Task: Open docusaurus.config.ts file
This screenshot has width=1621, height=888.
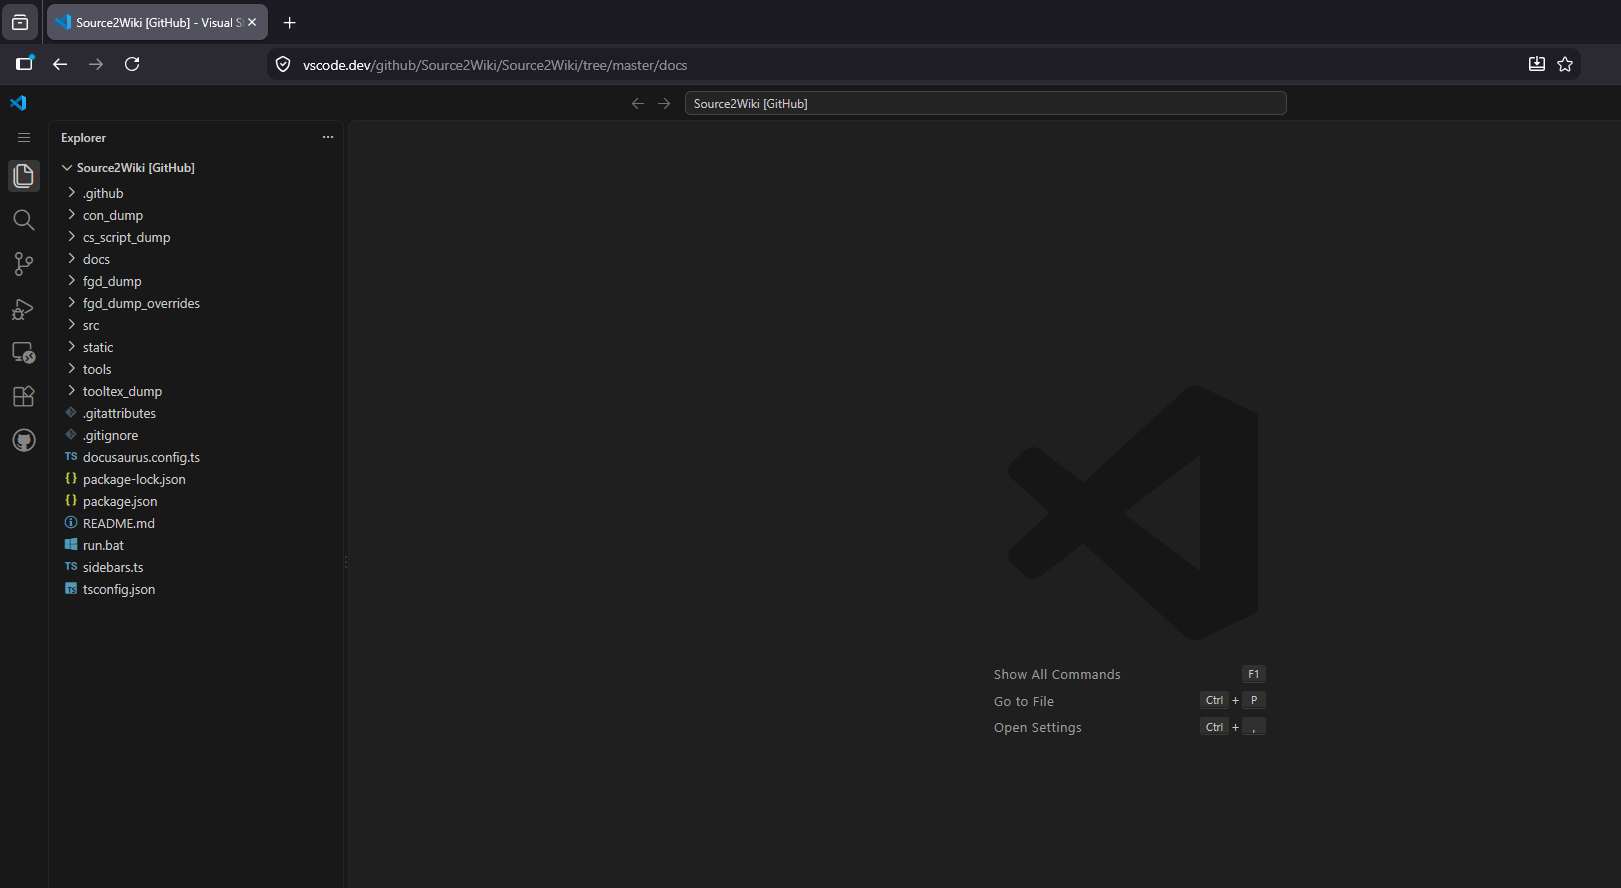Action: (196, 457)
